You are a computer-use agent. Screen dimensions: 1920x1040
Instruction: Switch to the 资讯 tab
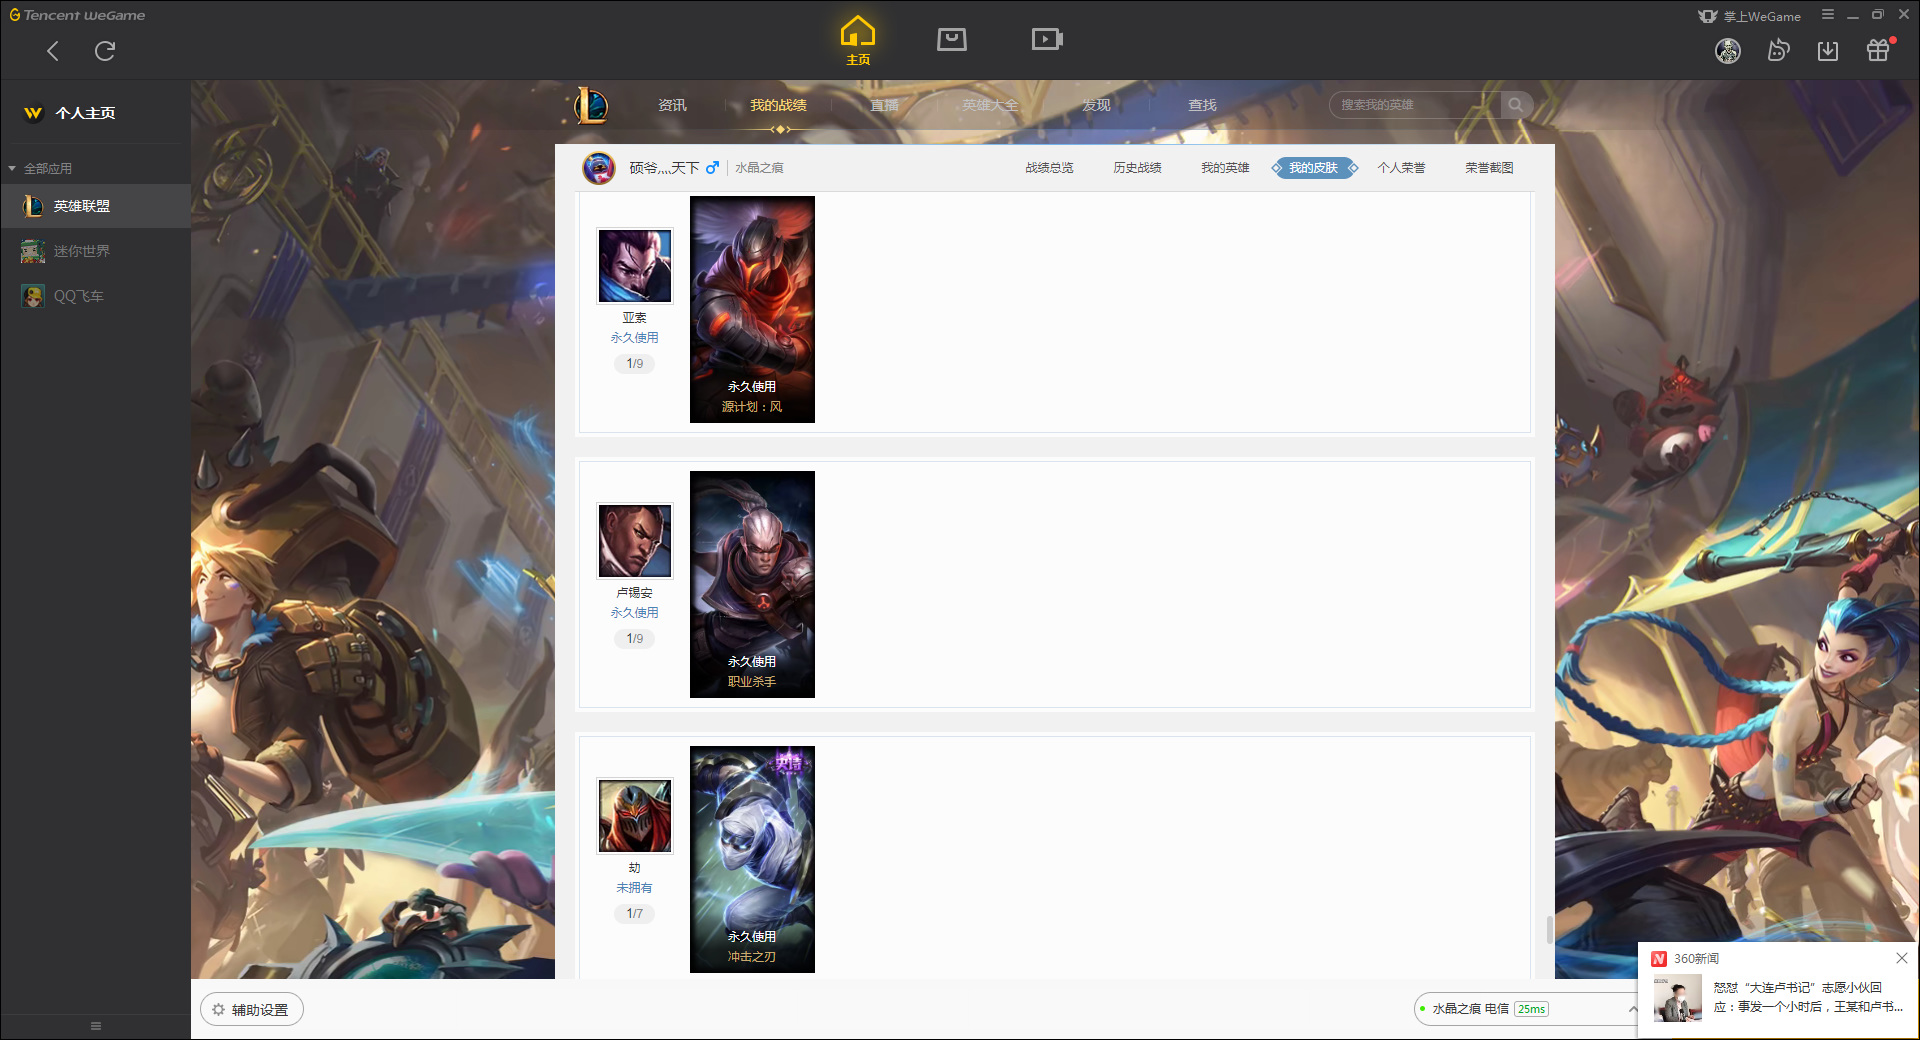click(x=672, y=105)
